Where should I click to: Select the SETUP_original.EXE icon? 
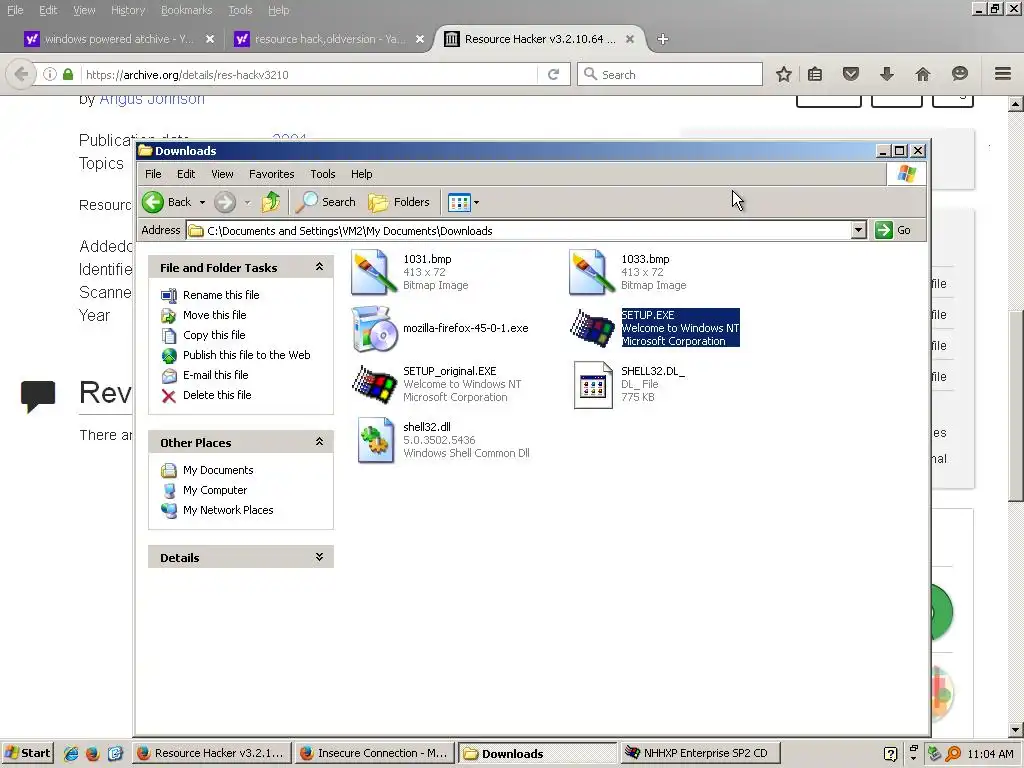pyautogui.click(x=374, y=384)
